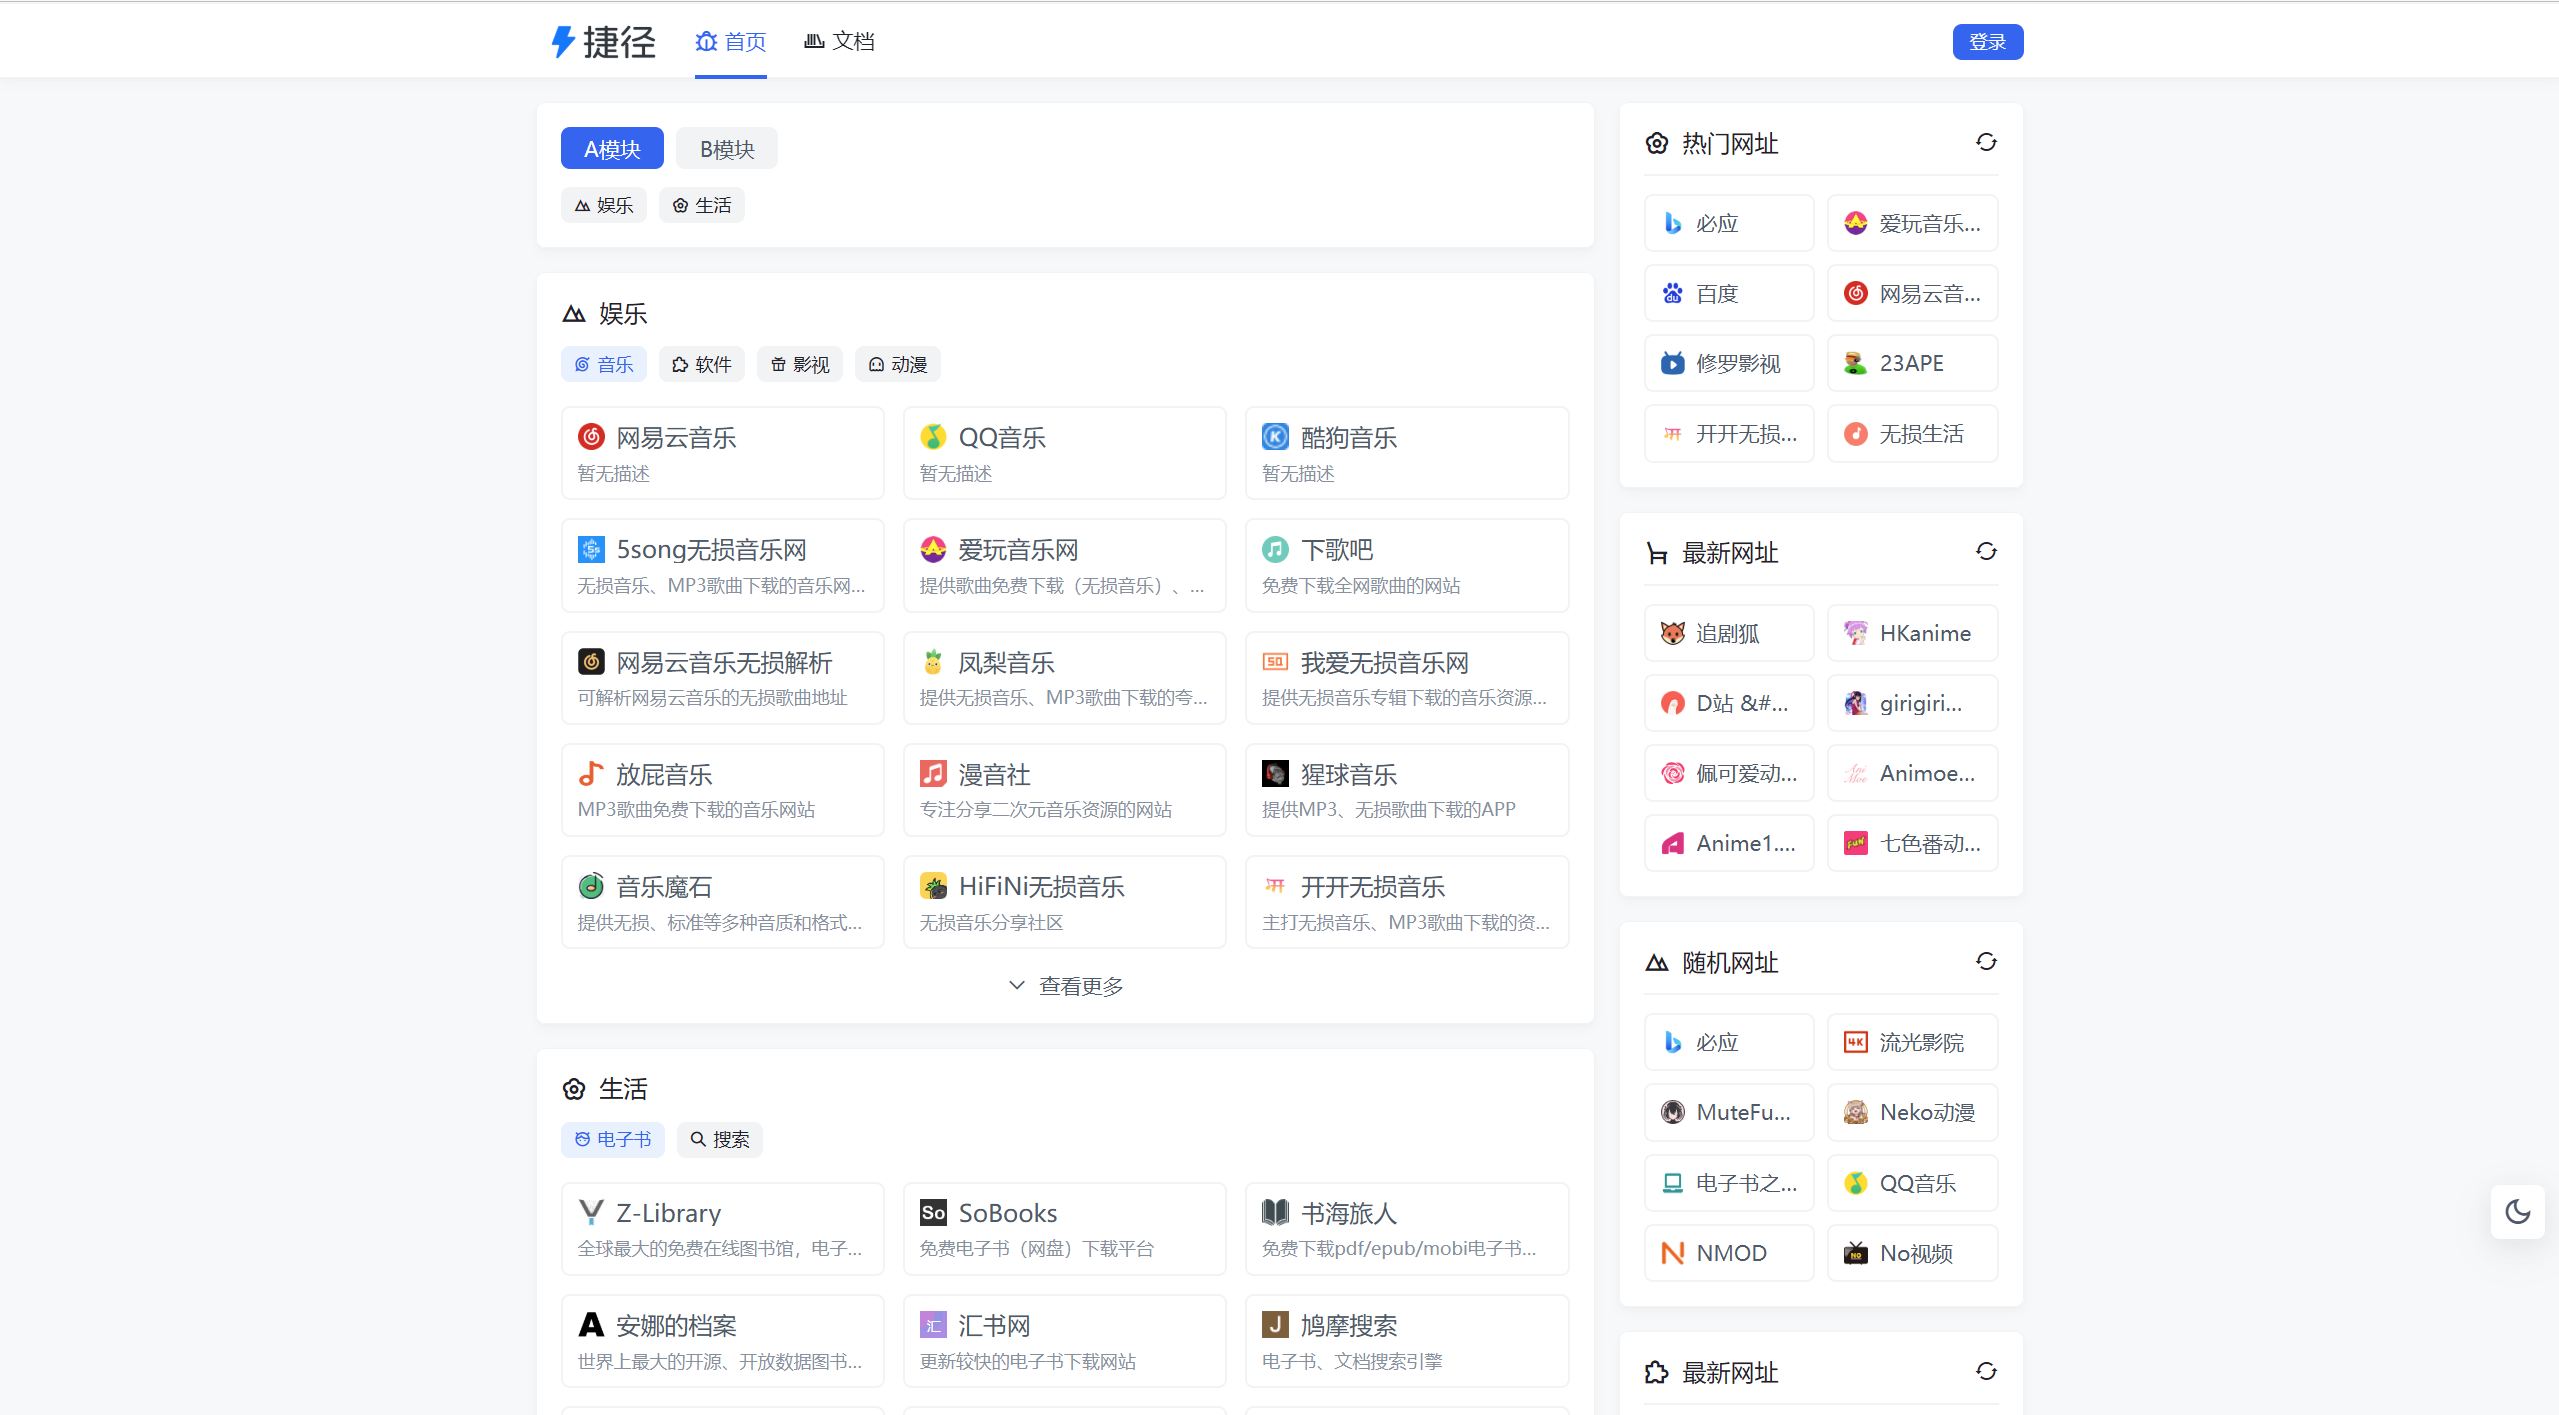Click the 网易云音乐 card icon
The image size is (2559, 1415).
[x=591, y=437]
